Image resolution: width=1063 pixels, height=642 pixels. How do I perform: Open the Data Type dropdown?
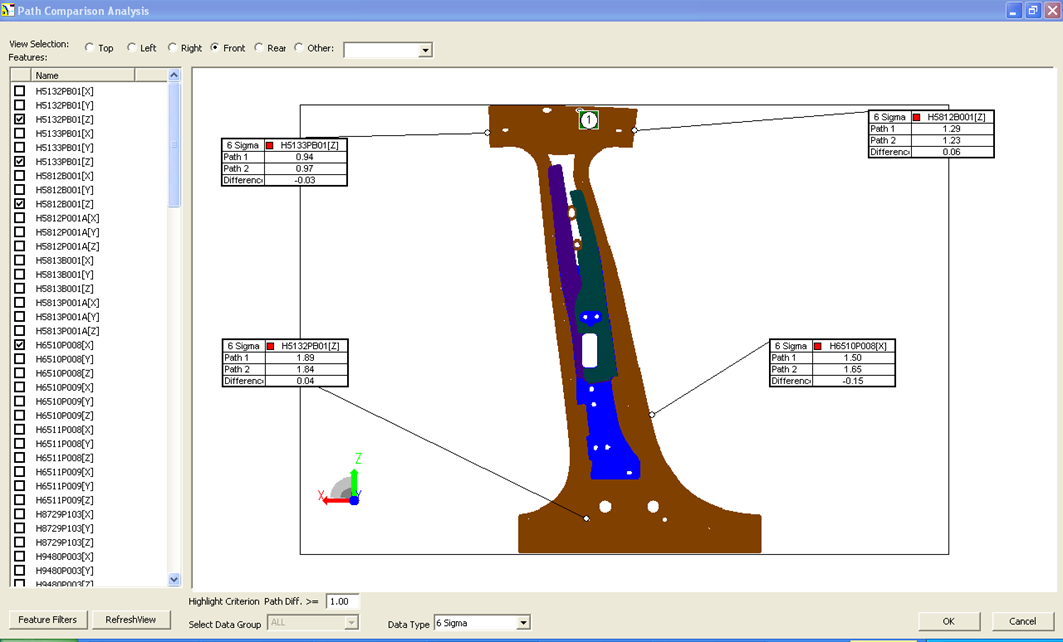(523, 622)
